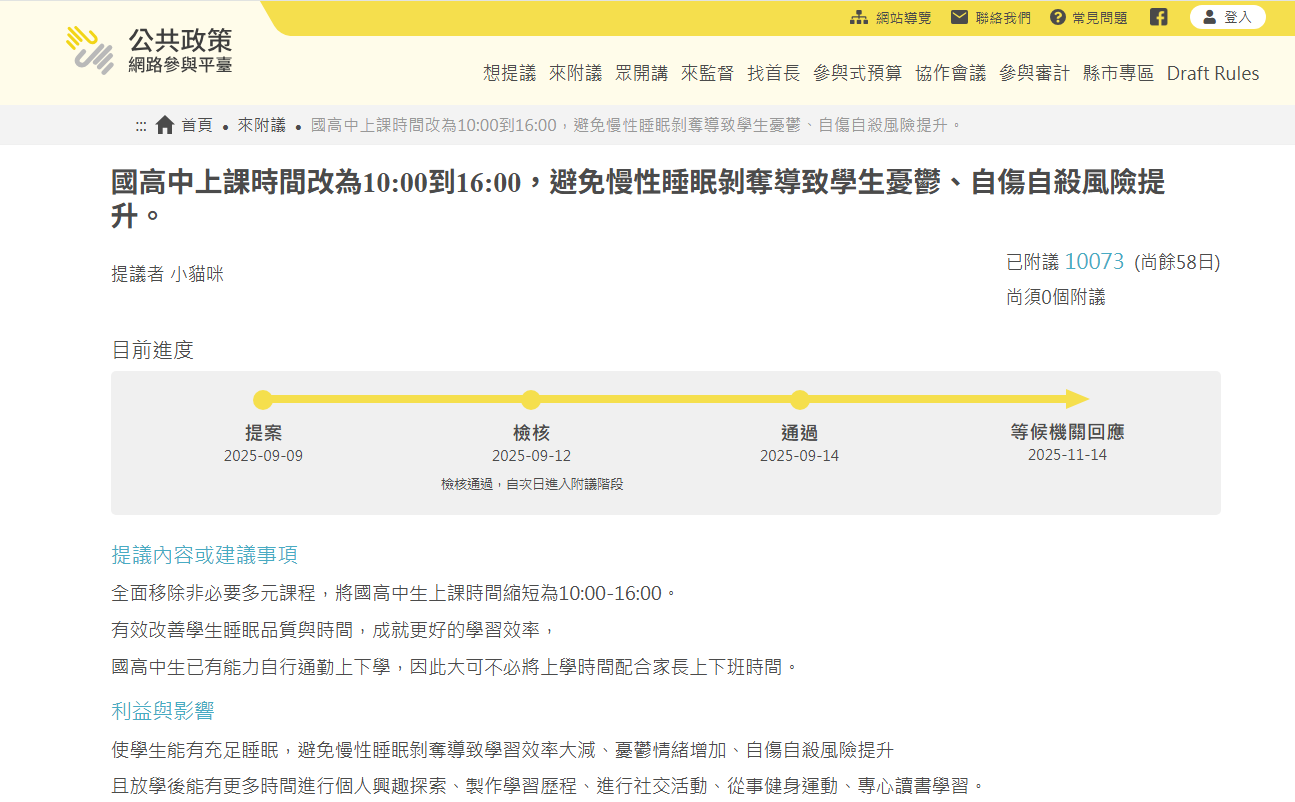Click the 聯絡我們 envelope icon
The width and height of the screenshot is (1295, 802).
(959, 17)
